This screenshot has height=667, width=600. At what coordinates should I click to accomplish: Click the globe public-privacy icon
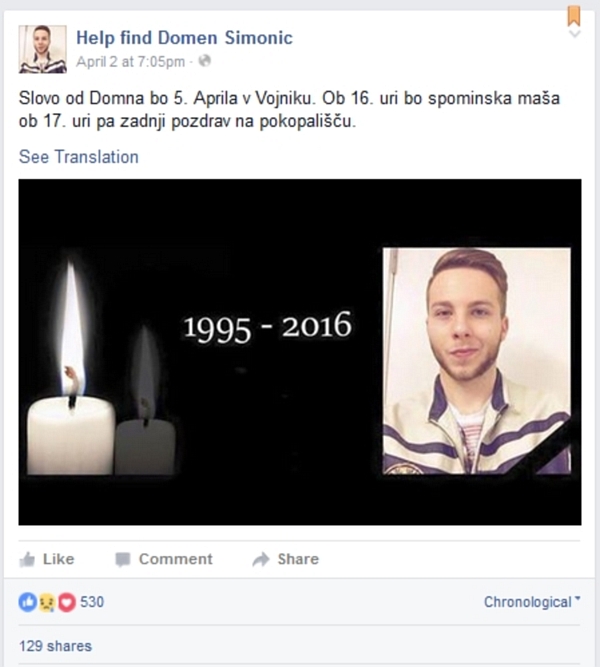click(x=205, y=61)
